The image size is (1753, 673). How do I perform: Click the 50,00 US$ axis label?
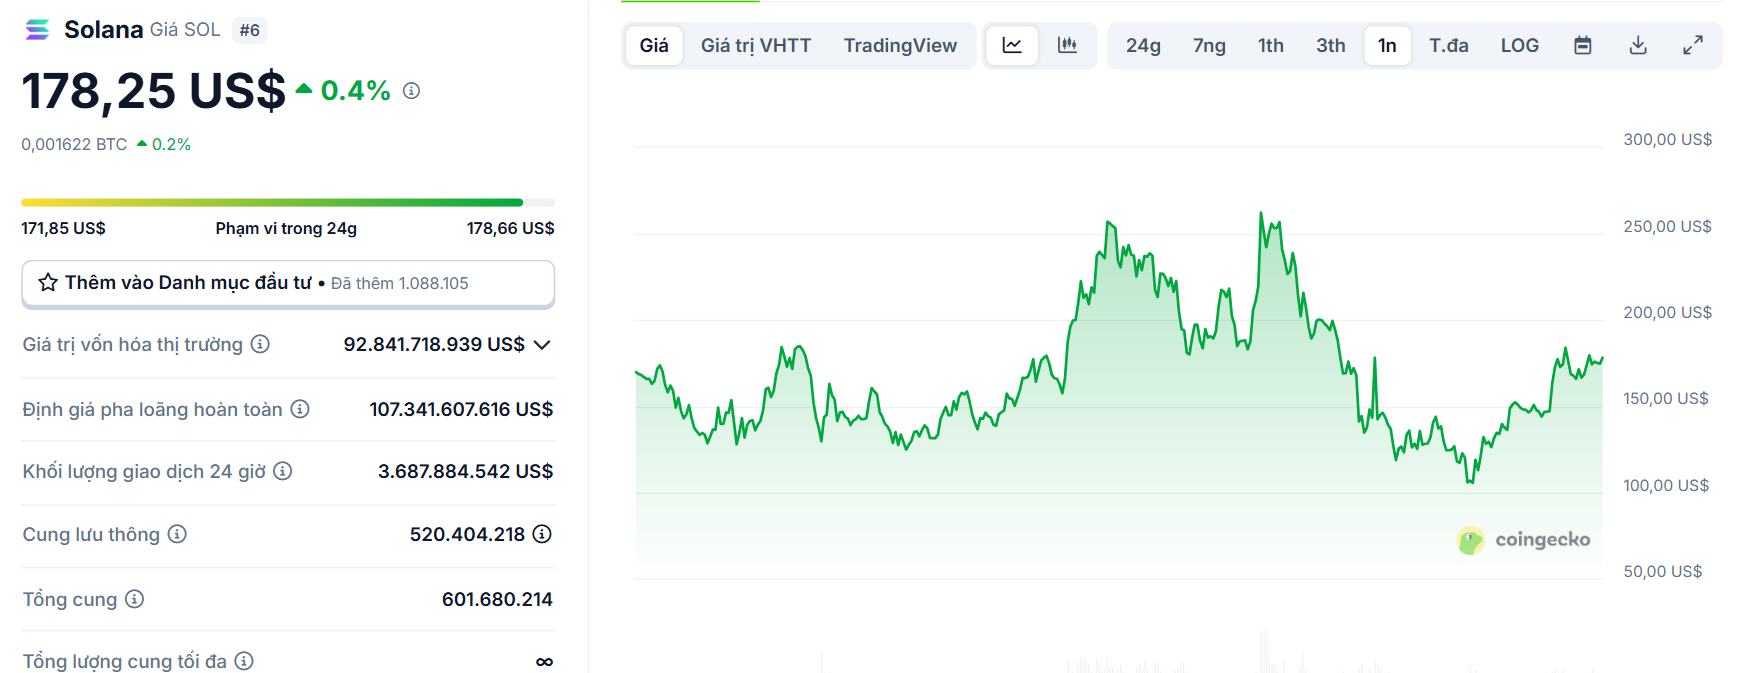[x=1662, y=571]
